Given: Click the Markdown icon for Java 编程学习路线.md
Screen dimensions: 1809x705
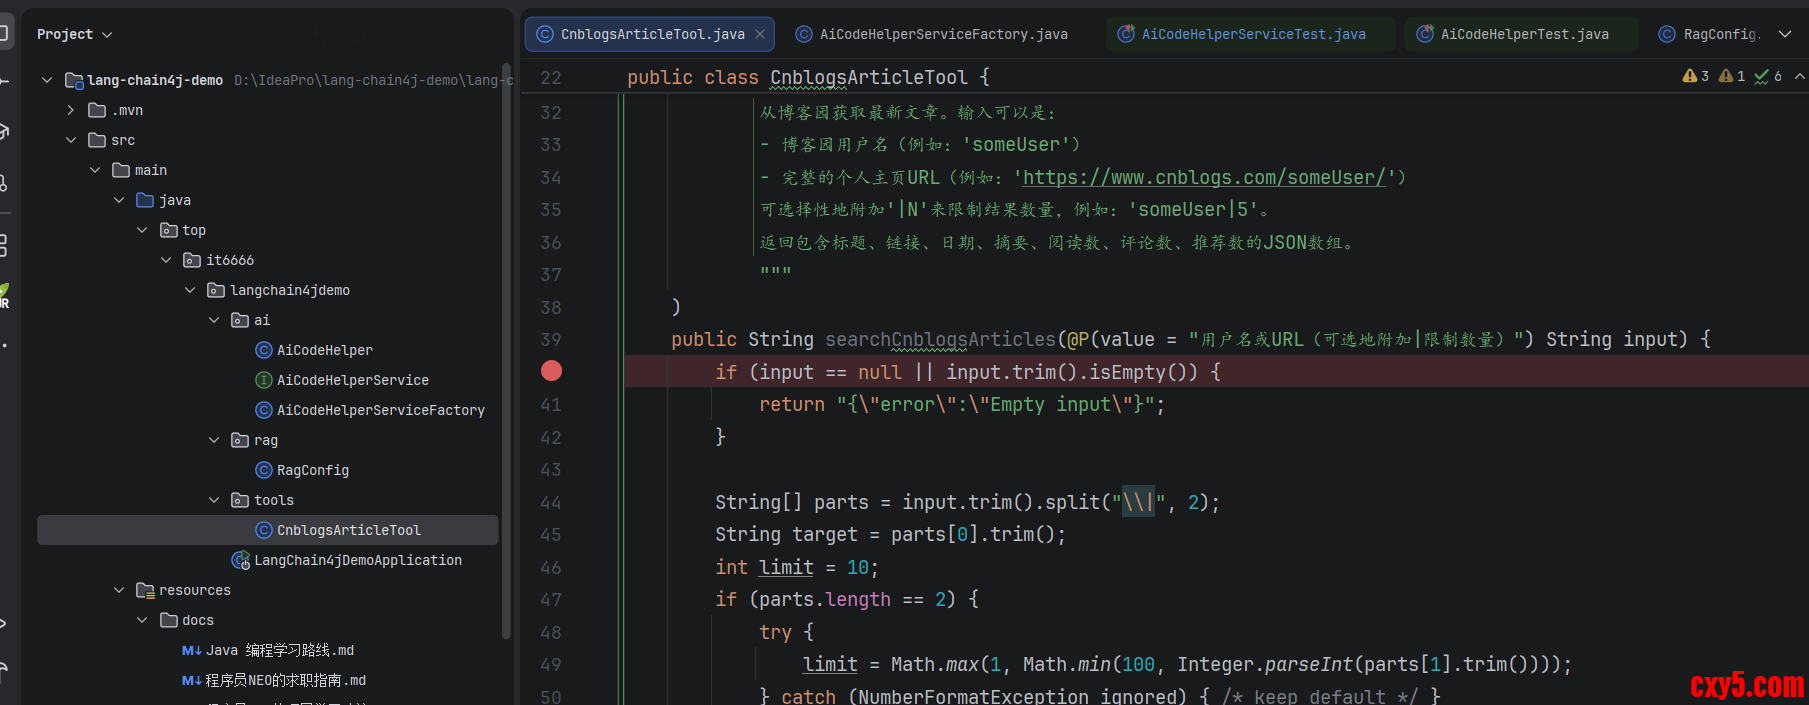Looking at the screenshot, I should click(191, 650).
